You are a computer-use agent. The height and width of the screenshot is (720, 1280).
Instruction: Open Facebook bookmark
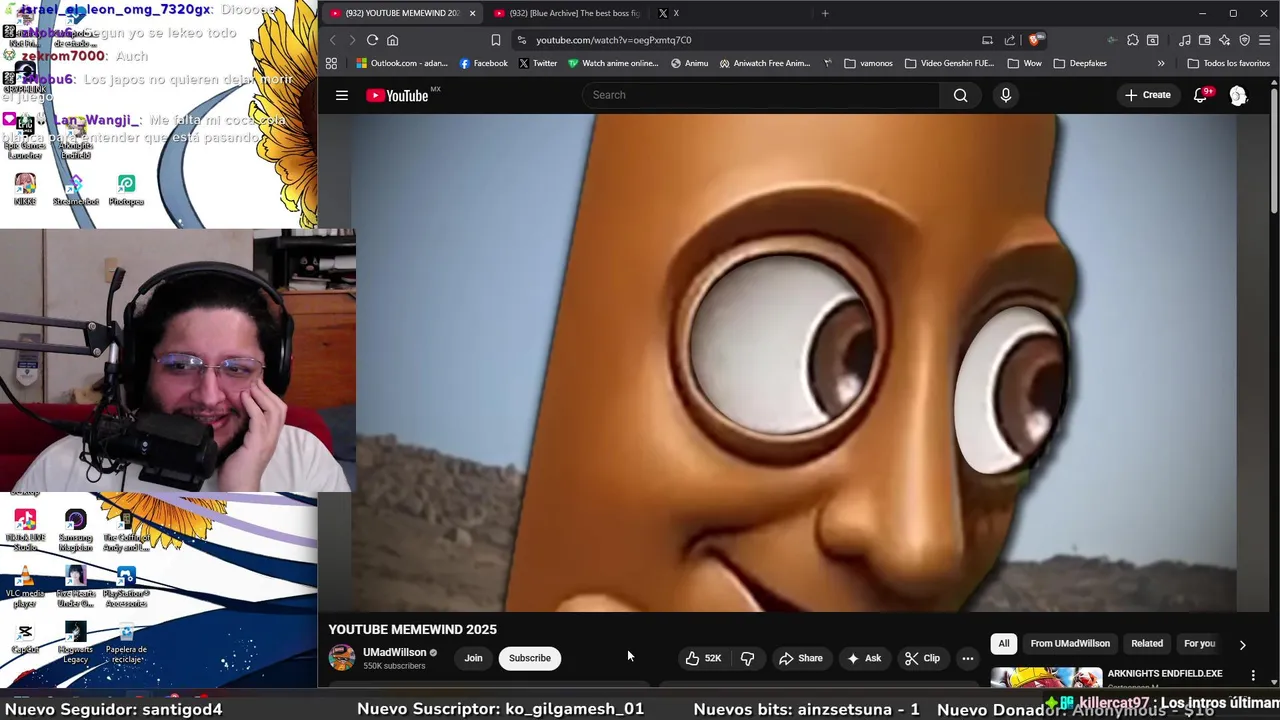[x=484, y=63]
